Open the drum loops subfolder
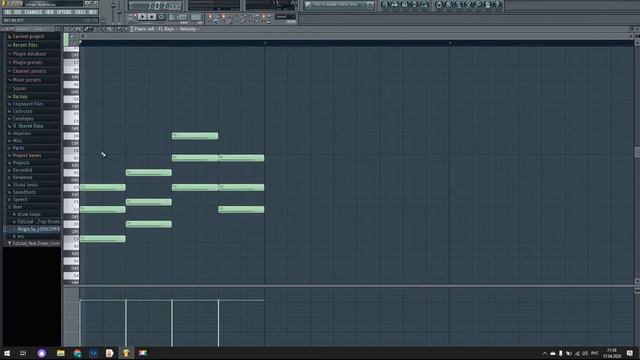This screenshot has height=360, width=640. coord(29,214)
